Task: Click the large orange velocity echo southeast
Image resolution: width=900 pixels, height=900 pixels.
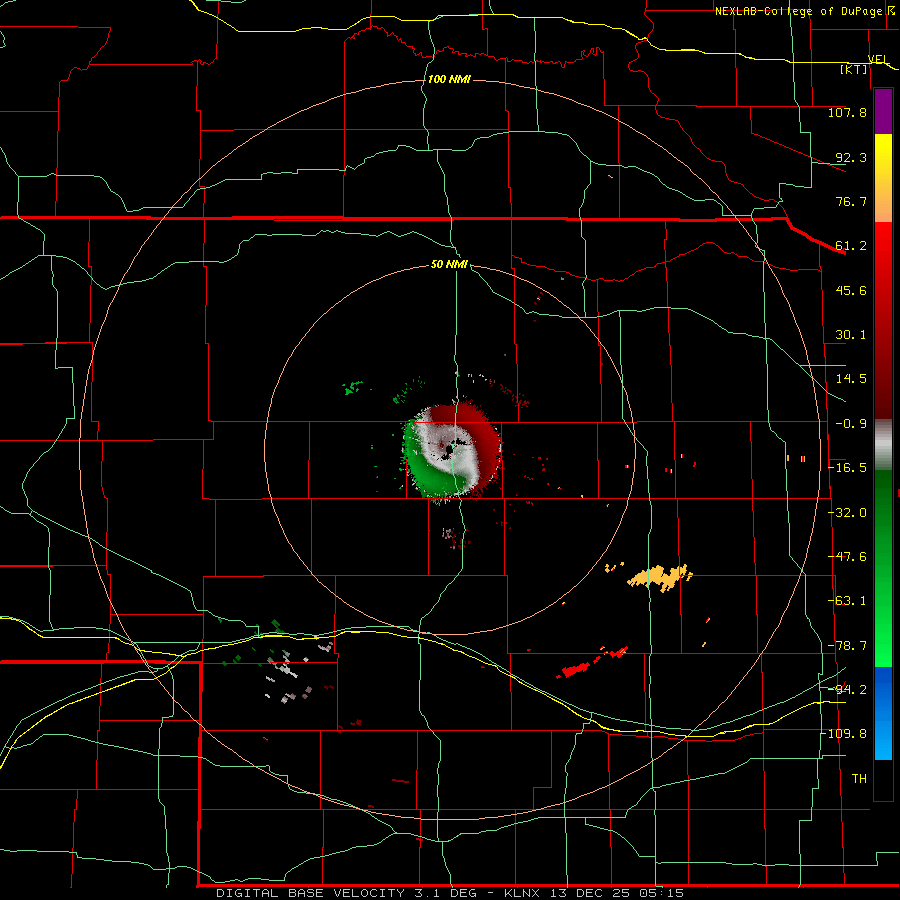Action: [x=660, y=577]
